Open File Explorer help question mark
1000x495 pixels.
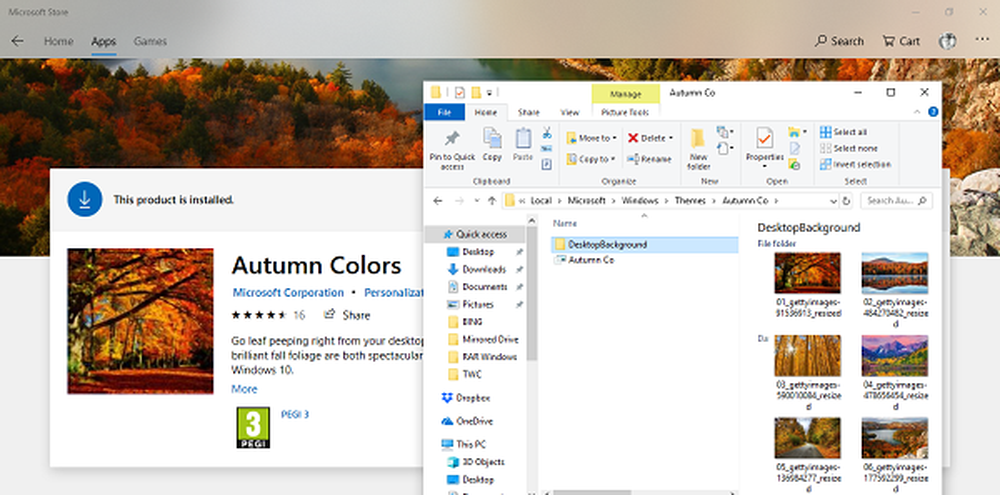(x=932, y=112)
